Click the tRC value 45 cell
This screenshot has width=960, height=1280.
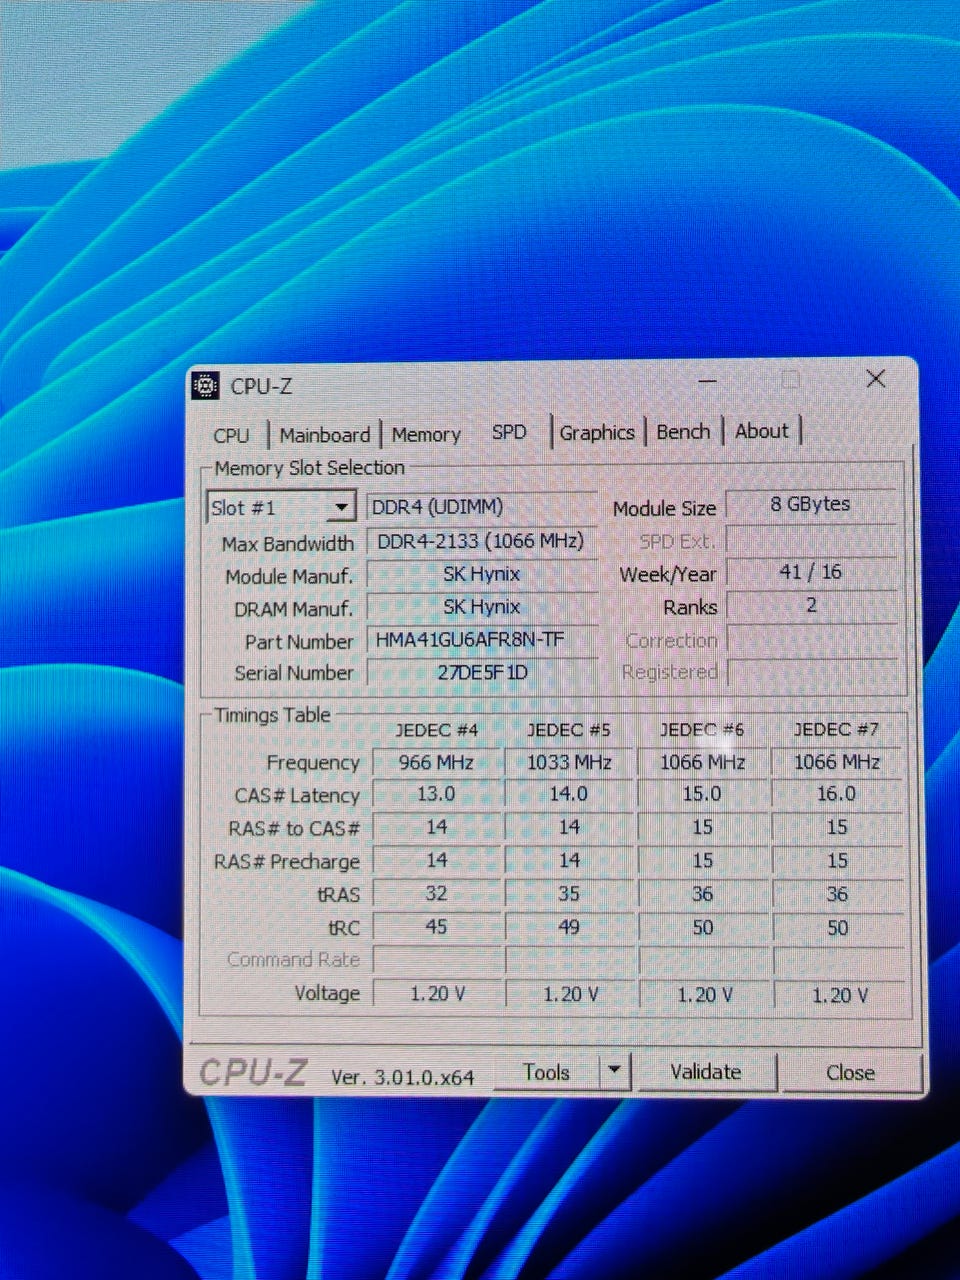pyautogui.click(x=437, y=927)
